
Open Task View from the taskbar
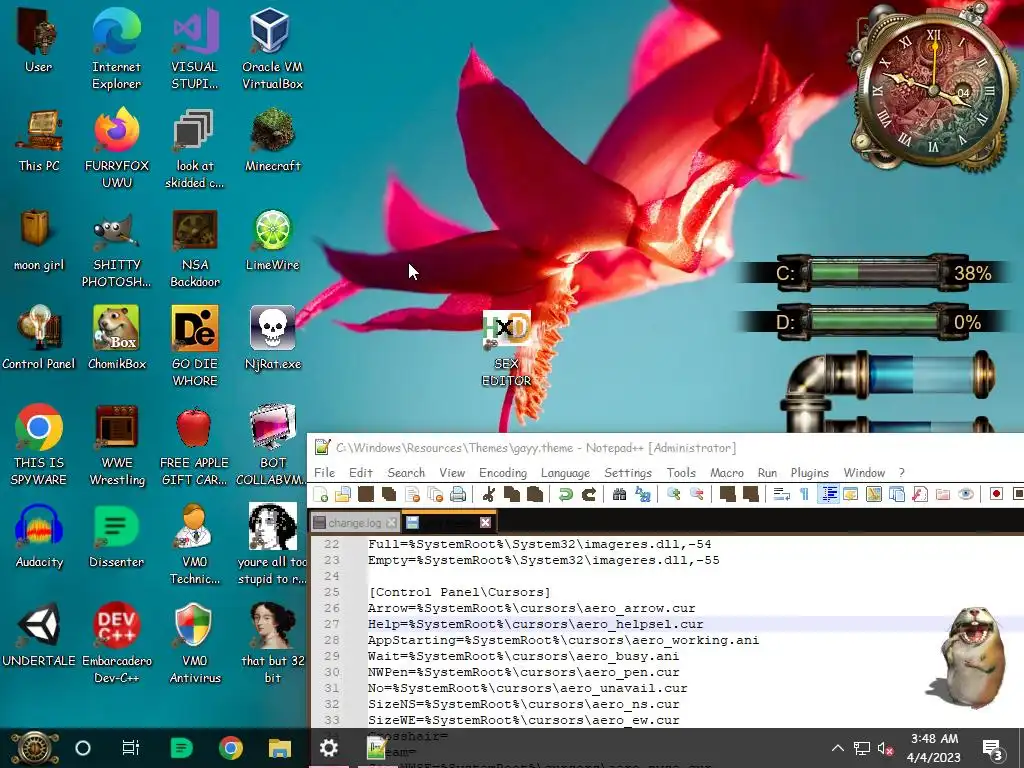pyautogui.click(x=131, y=748)
